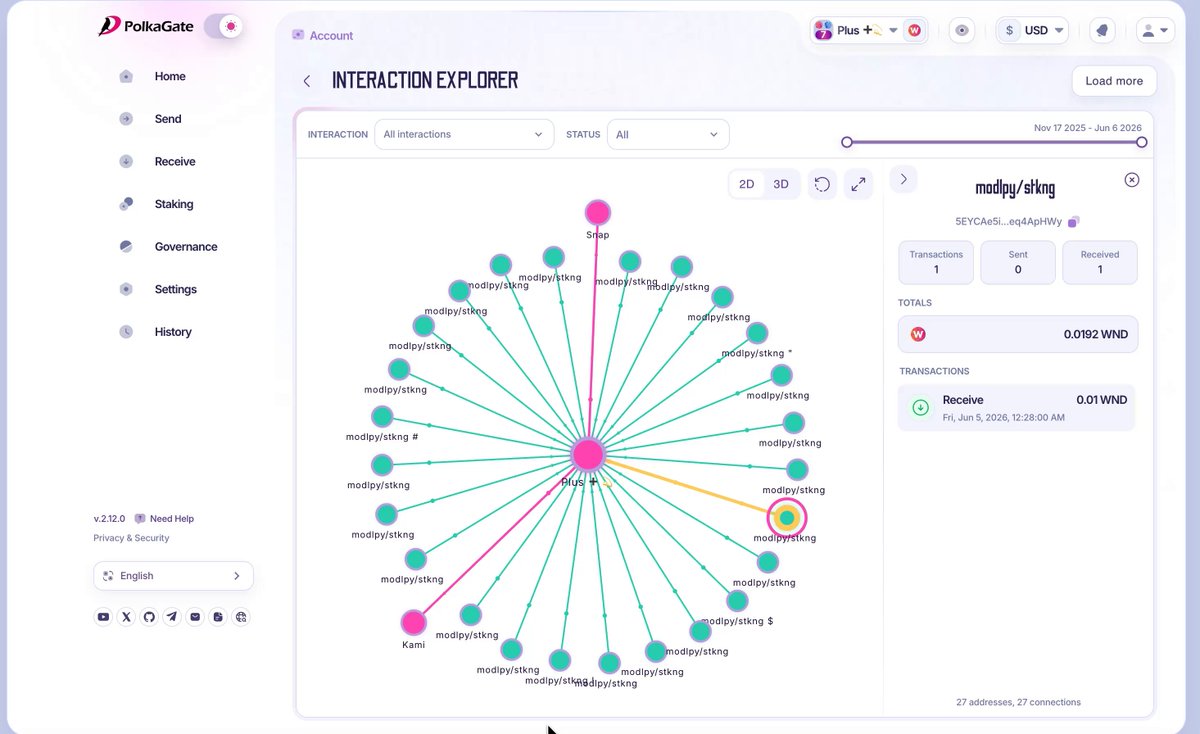Click the Transactions count card
This screenshot has width=1200, height=734.
(x=935, y=262)
